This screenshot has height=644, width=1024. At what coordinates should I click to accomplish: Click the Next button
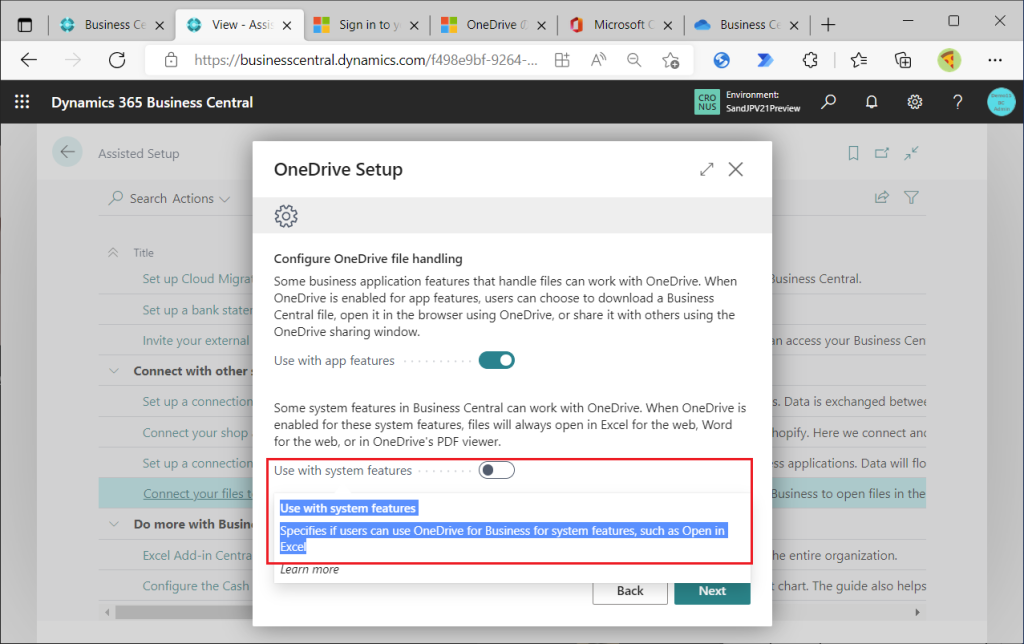(x=712, y=590)
